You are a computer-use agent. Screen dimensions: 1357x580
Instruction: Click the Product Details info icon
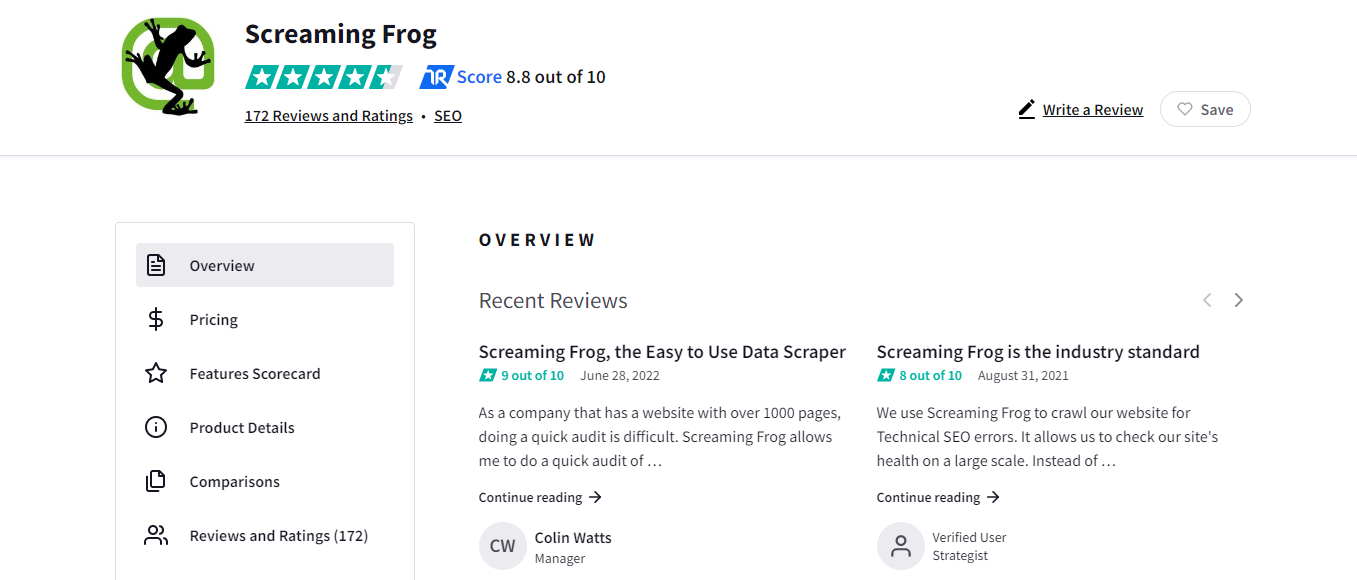[x=156, y=427]
